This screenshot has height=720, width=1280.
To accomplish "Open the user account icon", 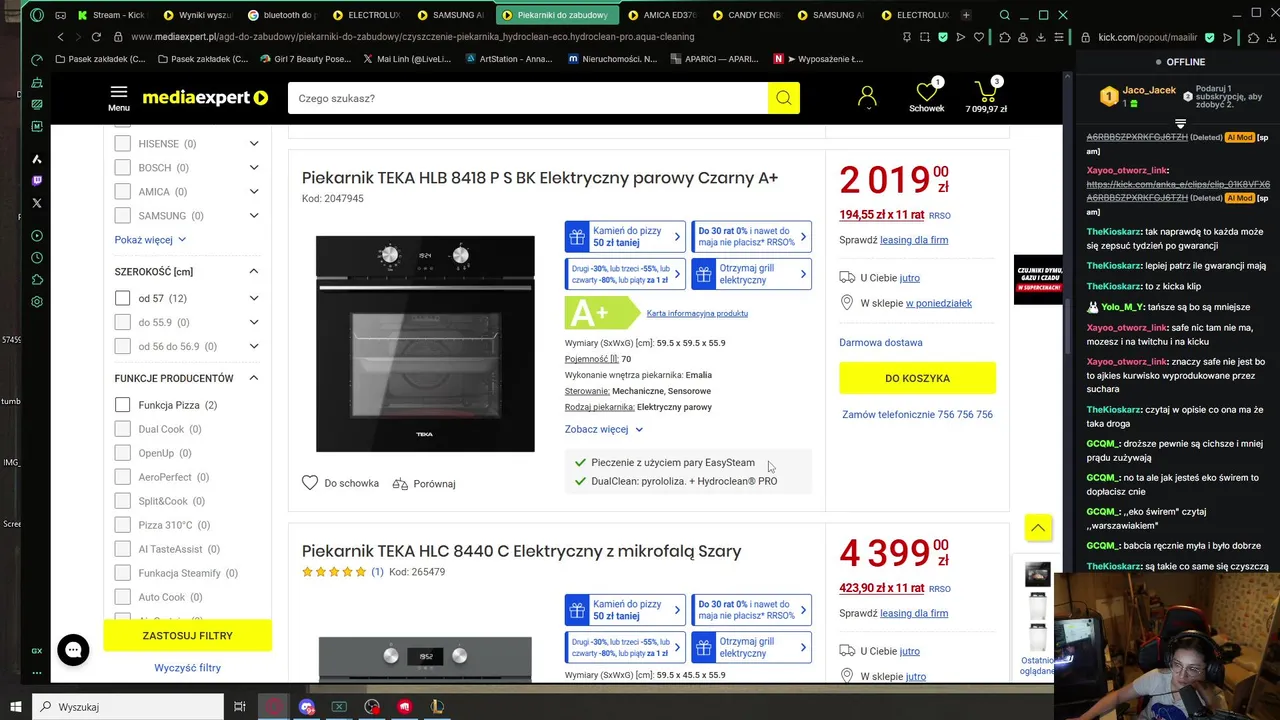I will pyautogui.click(x=867, y=97).
